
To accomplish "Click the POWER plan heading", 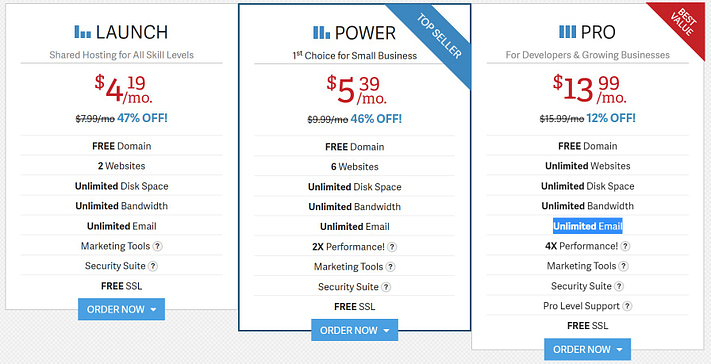I will coord(365,33).
